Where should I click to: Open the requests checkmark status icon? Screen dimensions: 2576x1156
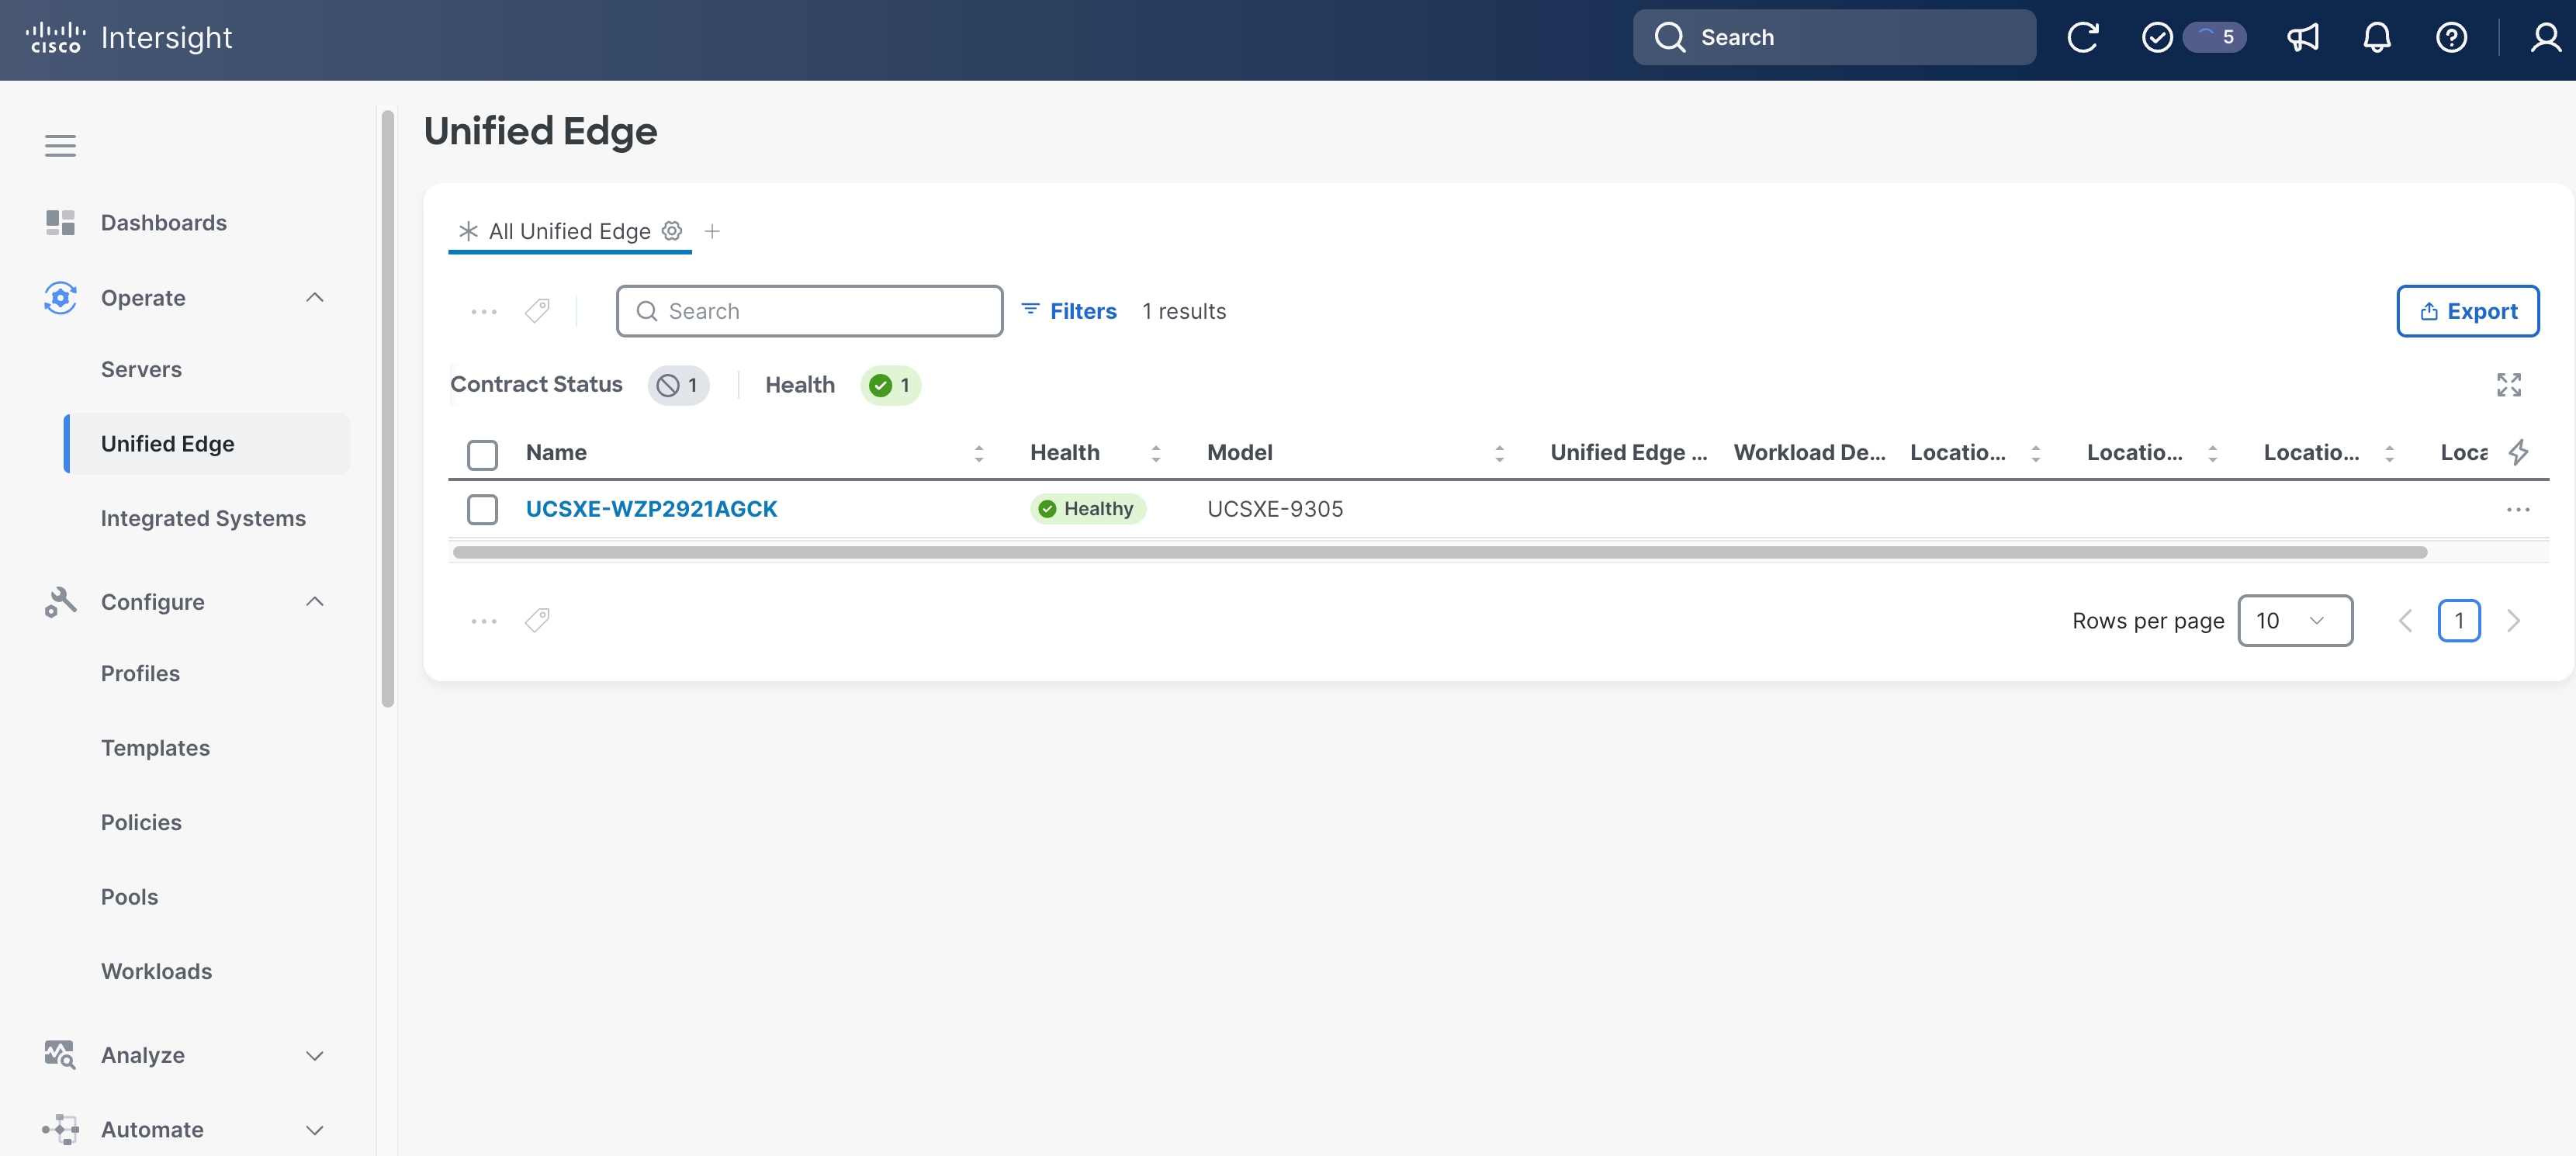tap(2157, 38)
